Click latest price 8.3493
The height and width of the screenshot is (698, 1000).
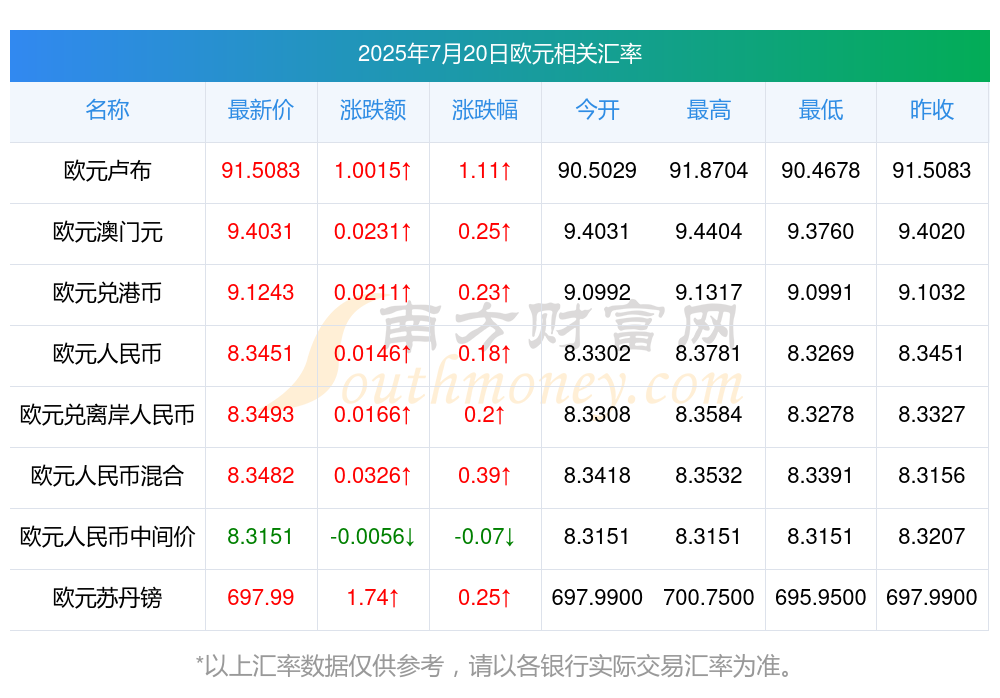[x=261, y=414]
